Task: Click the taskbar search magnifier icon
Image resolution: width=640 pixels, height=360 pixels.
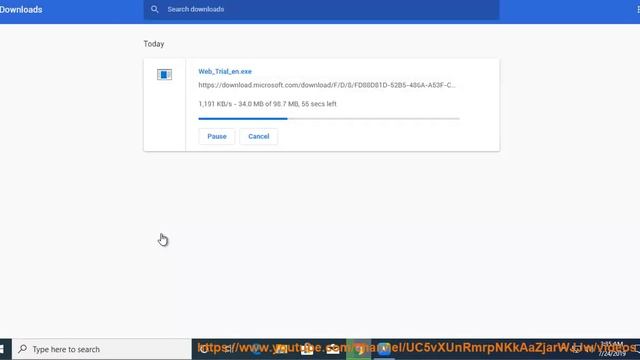Action: [x=22, y=349]
